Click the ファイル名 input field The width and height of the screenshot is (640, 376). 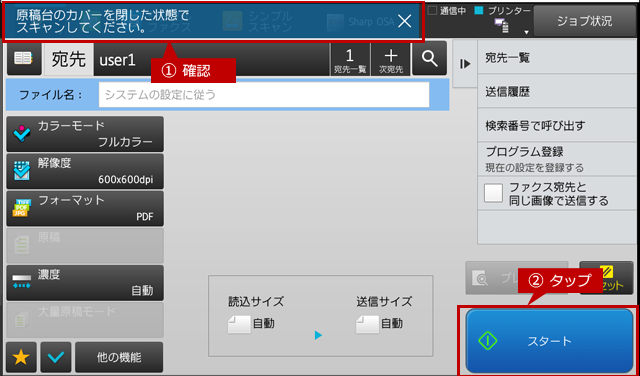point(264,95)
